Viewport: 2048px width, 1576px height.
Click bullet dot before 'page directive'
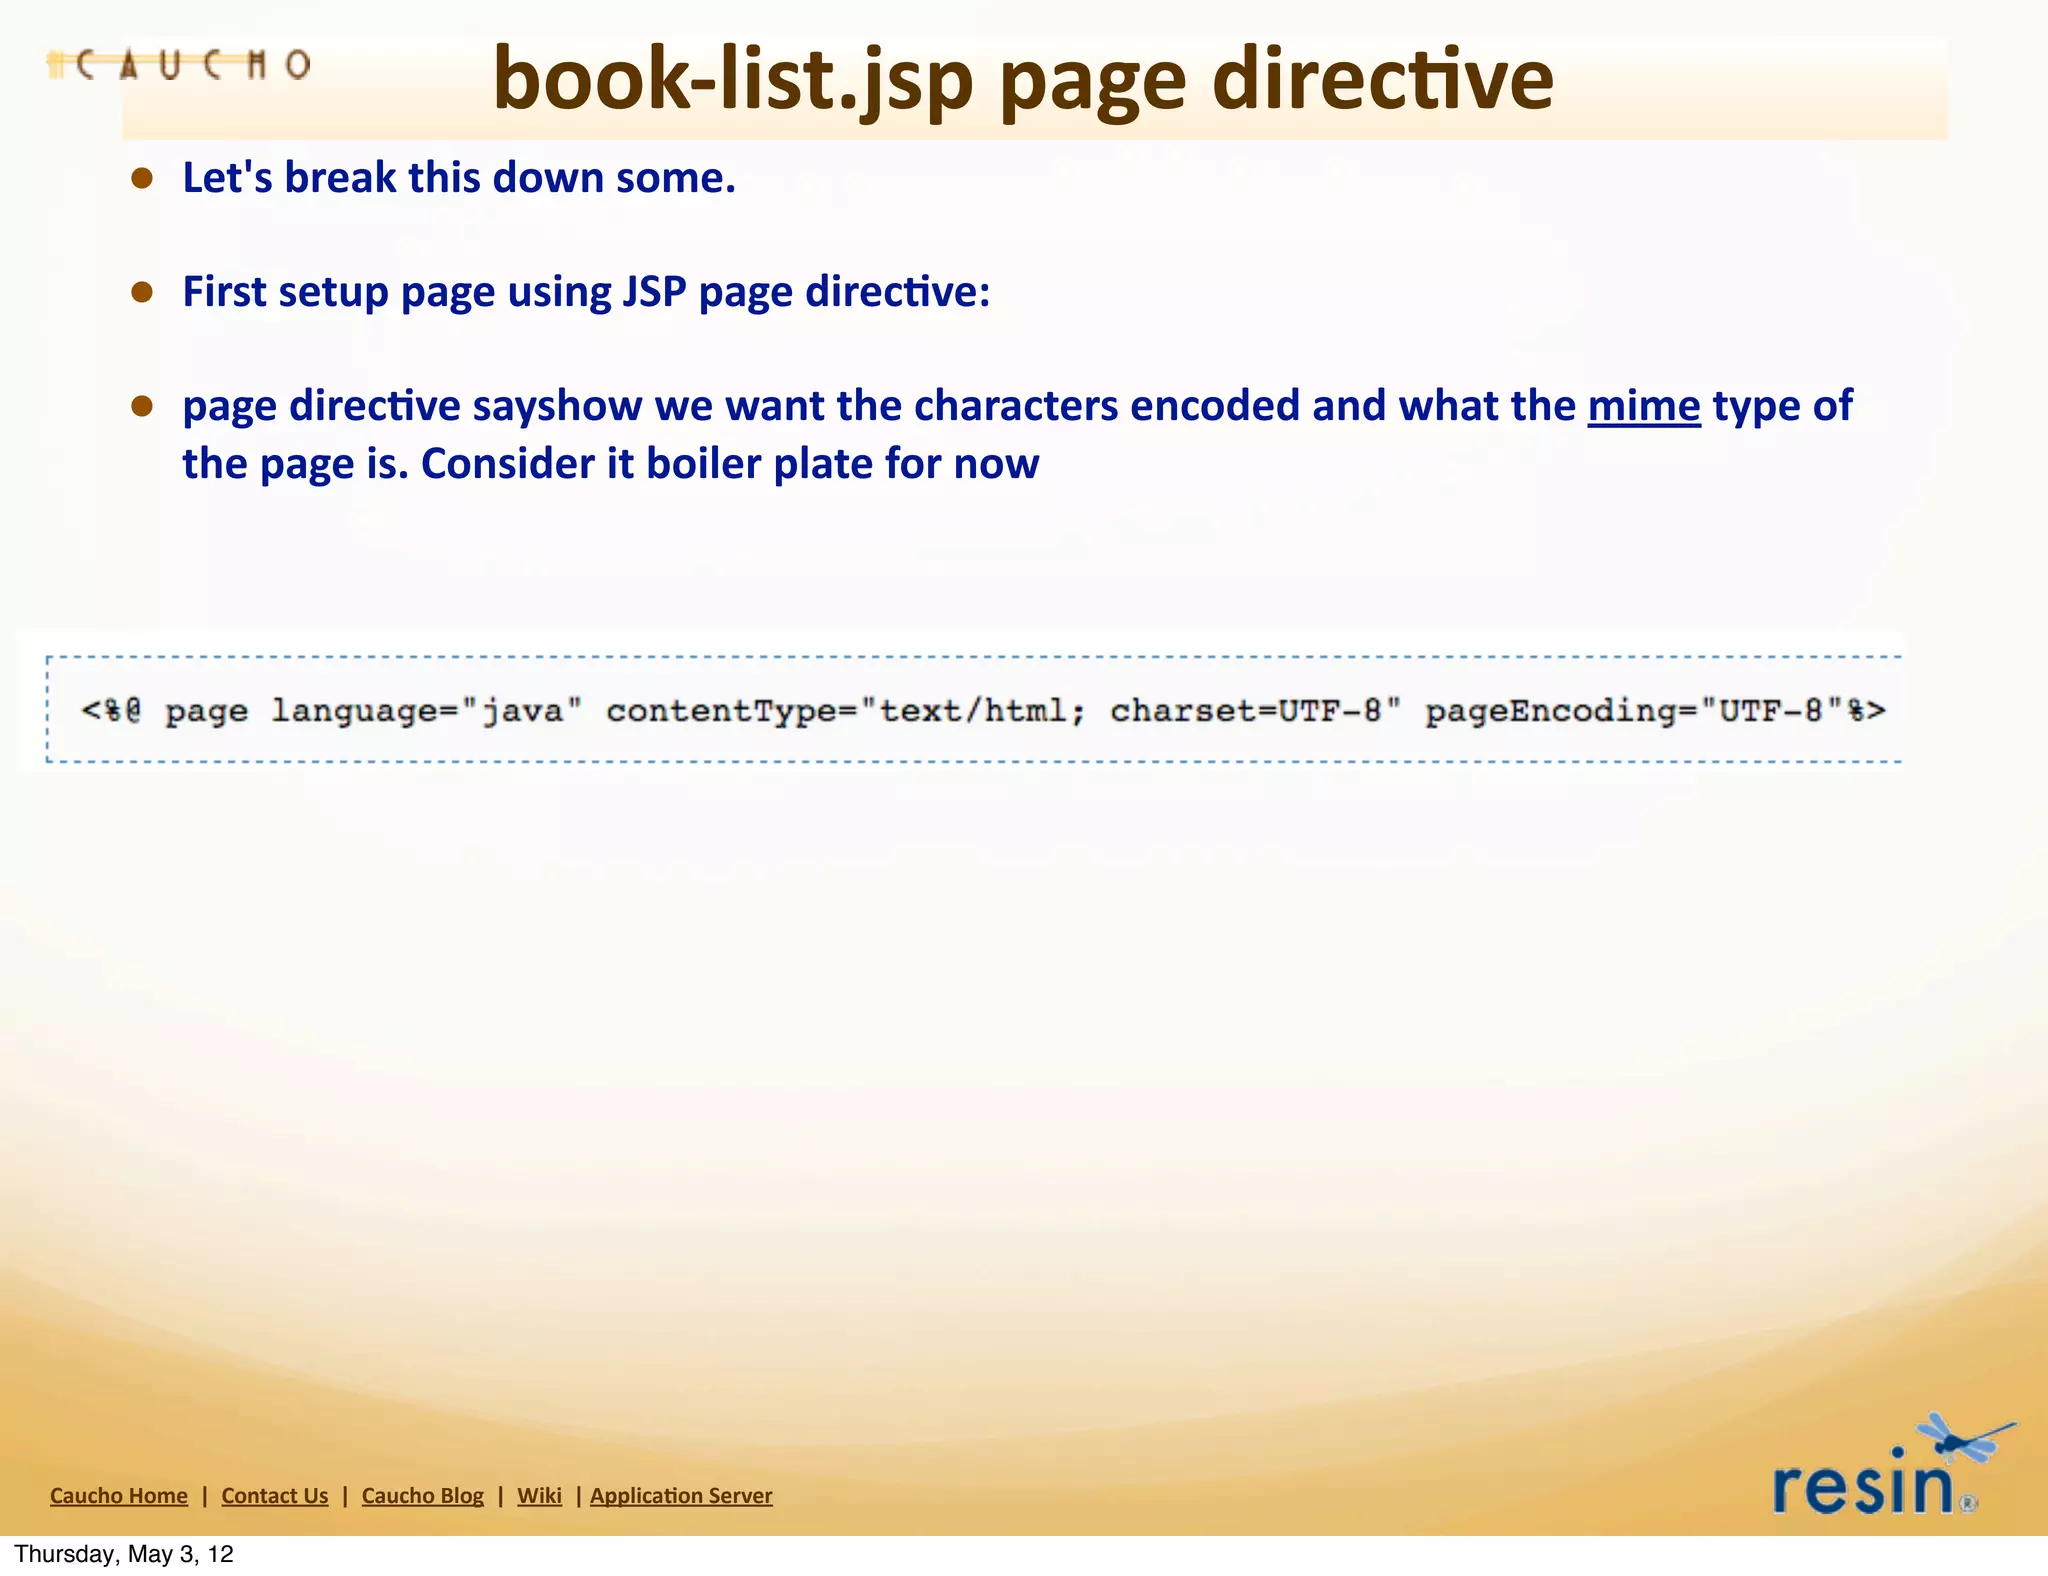pyautogui.click(x=142, y=406)
